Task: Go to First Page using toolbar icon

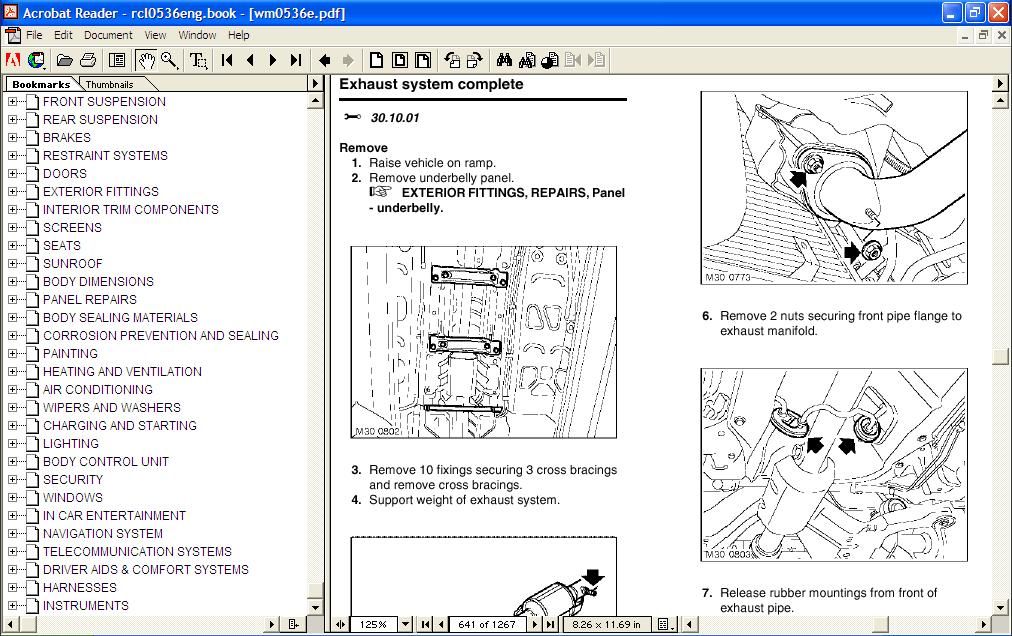Action: tap(227, 61)
